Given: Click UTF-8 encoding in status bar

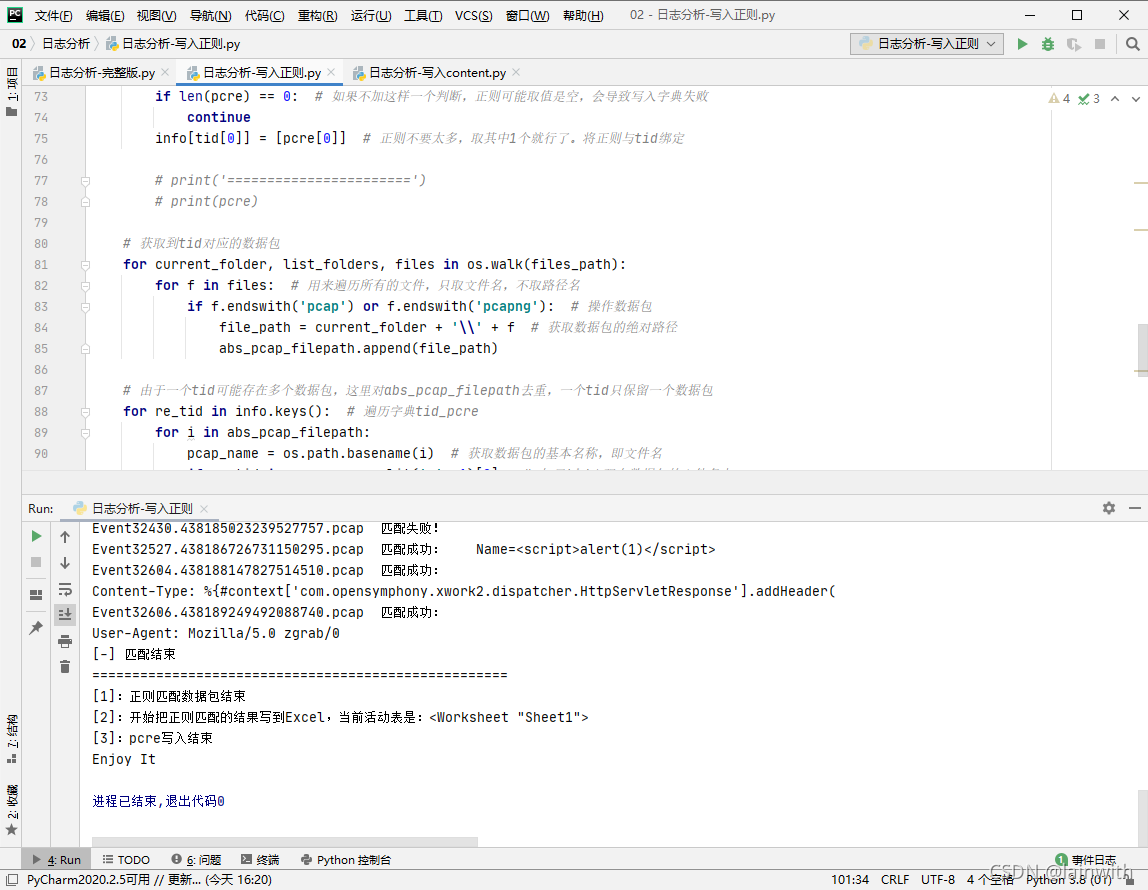Looking at the screenshot, I should click(x=938, y=880).
